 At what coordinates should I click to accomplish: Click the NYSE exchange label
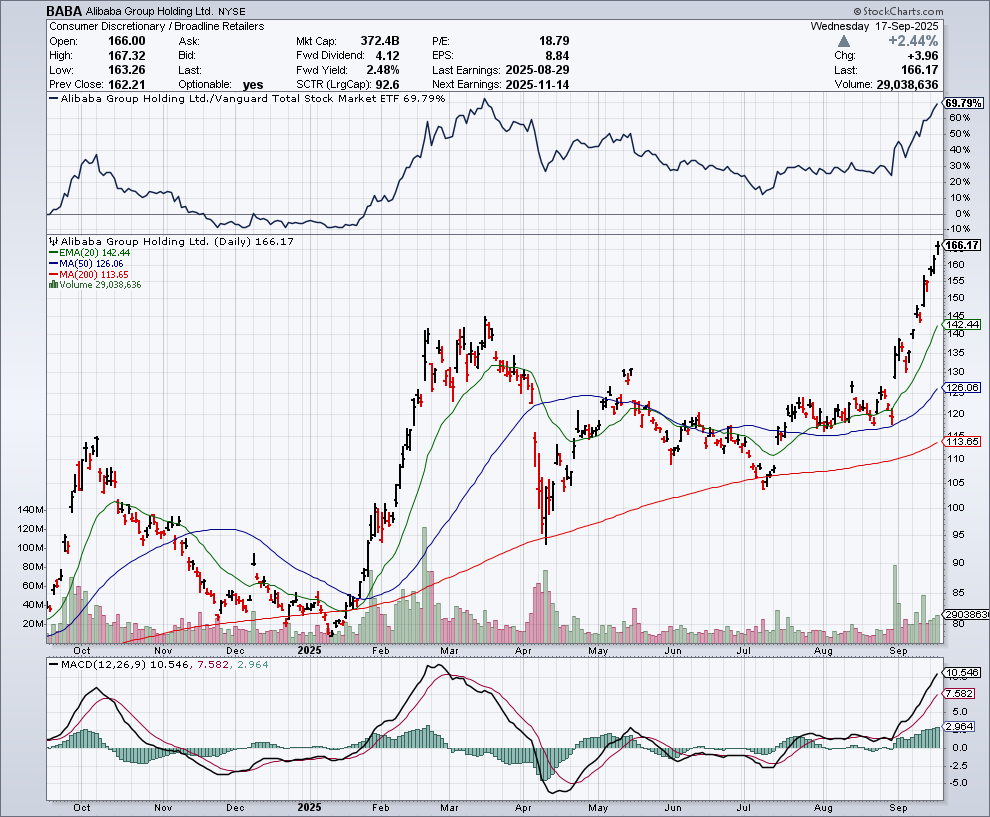pyautogui.click(x=232, y=12)
